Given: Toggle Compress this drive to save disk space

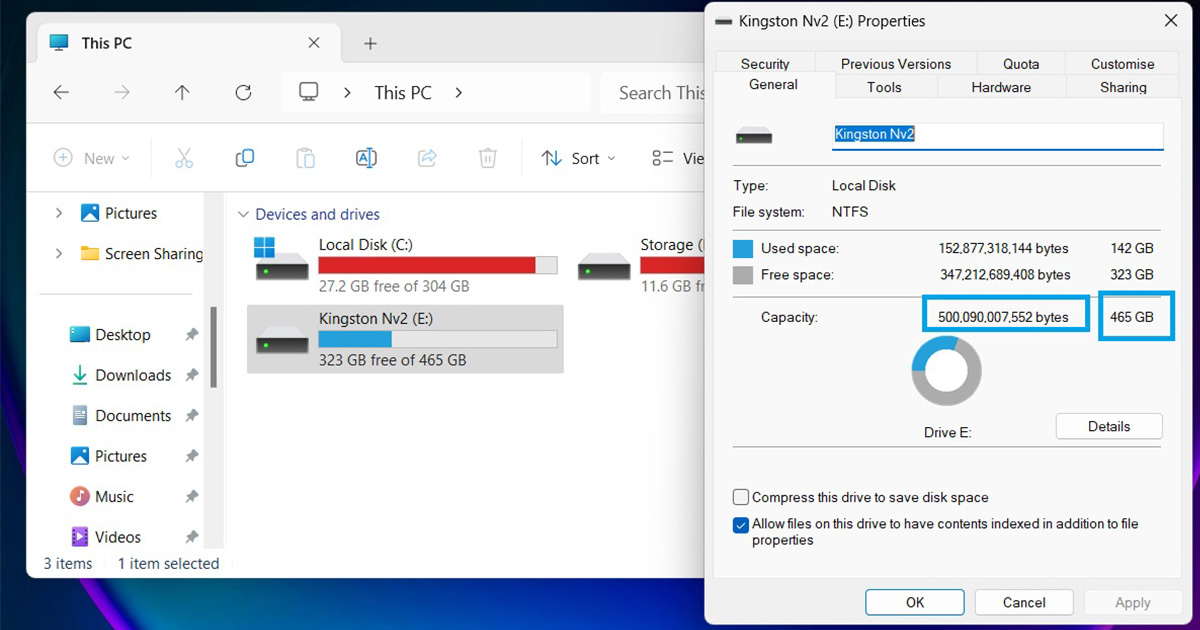Looking at the screenshot, I should [x=741, y=497].
